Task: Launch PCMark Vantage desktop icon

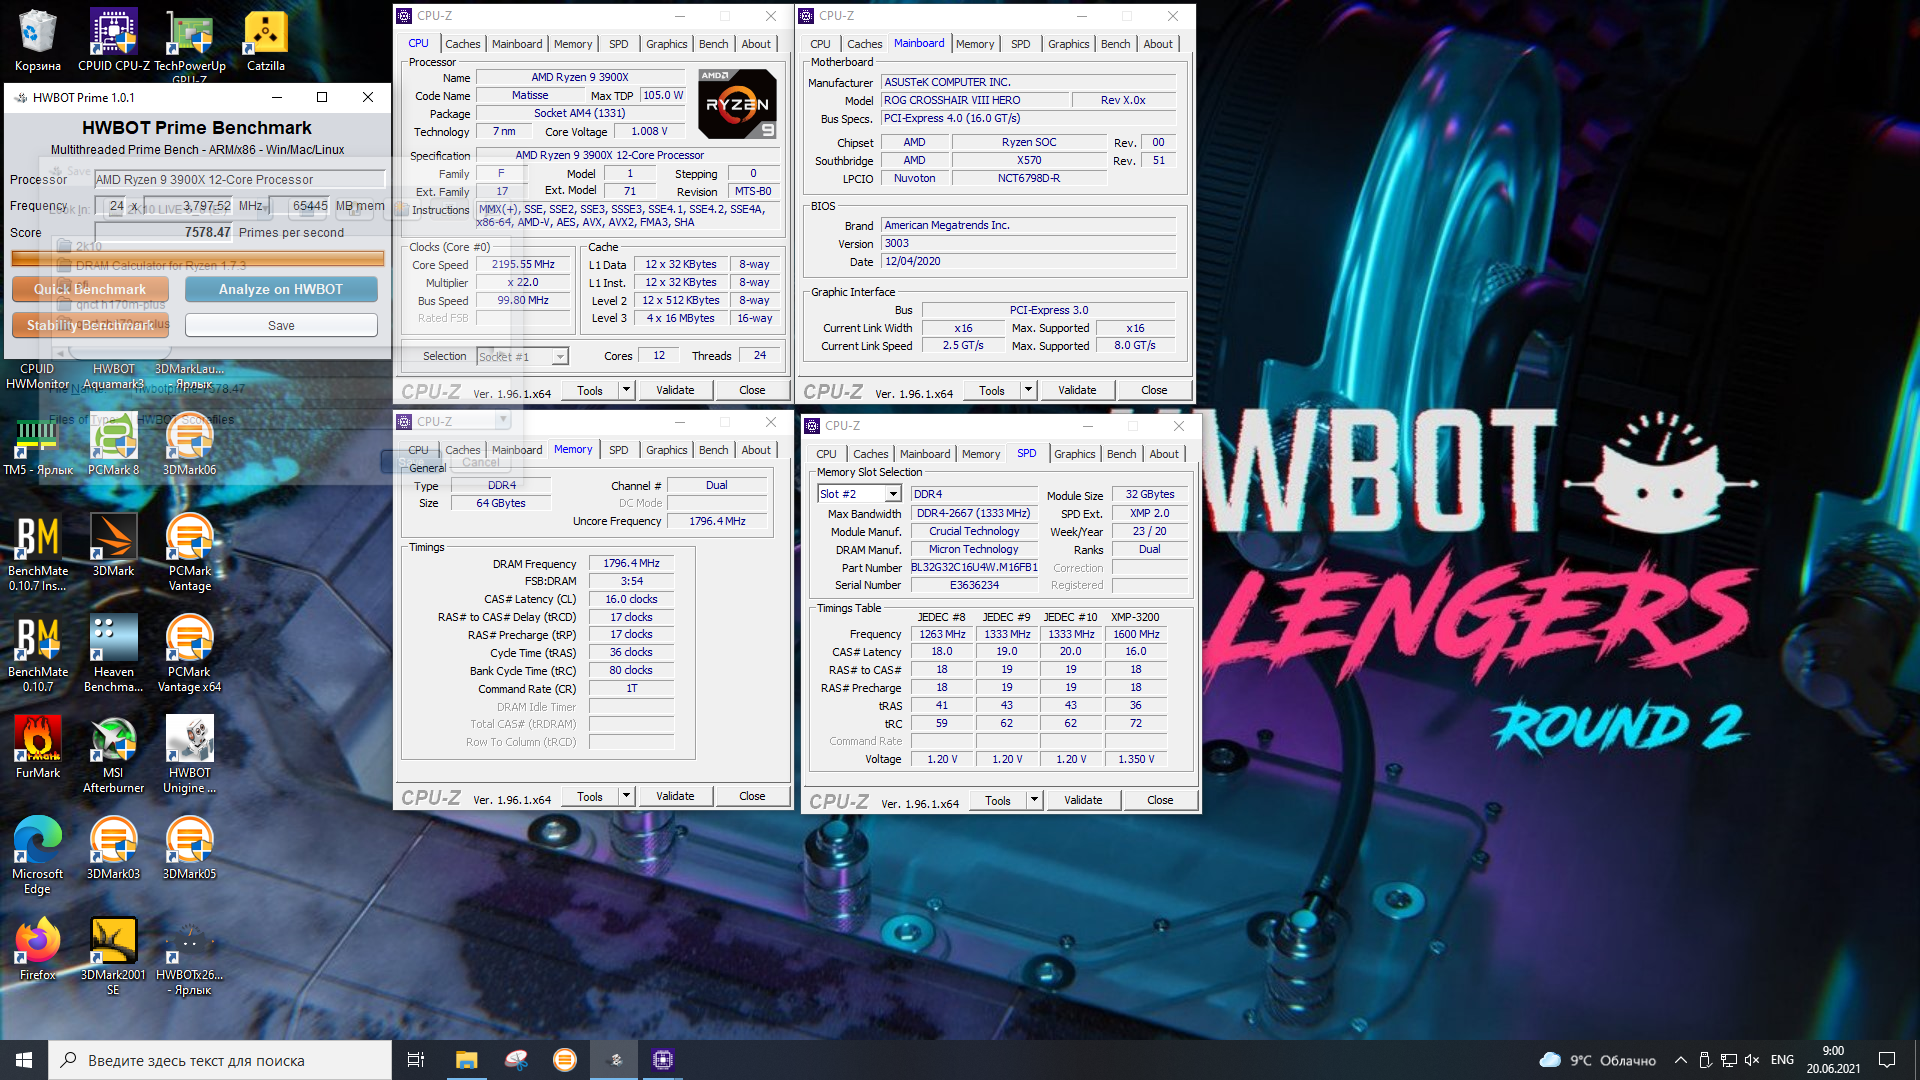Action: 189,553
